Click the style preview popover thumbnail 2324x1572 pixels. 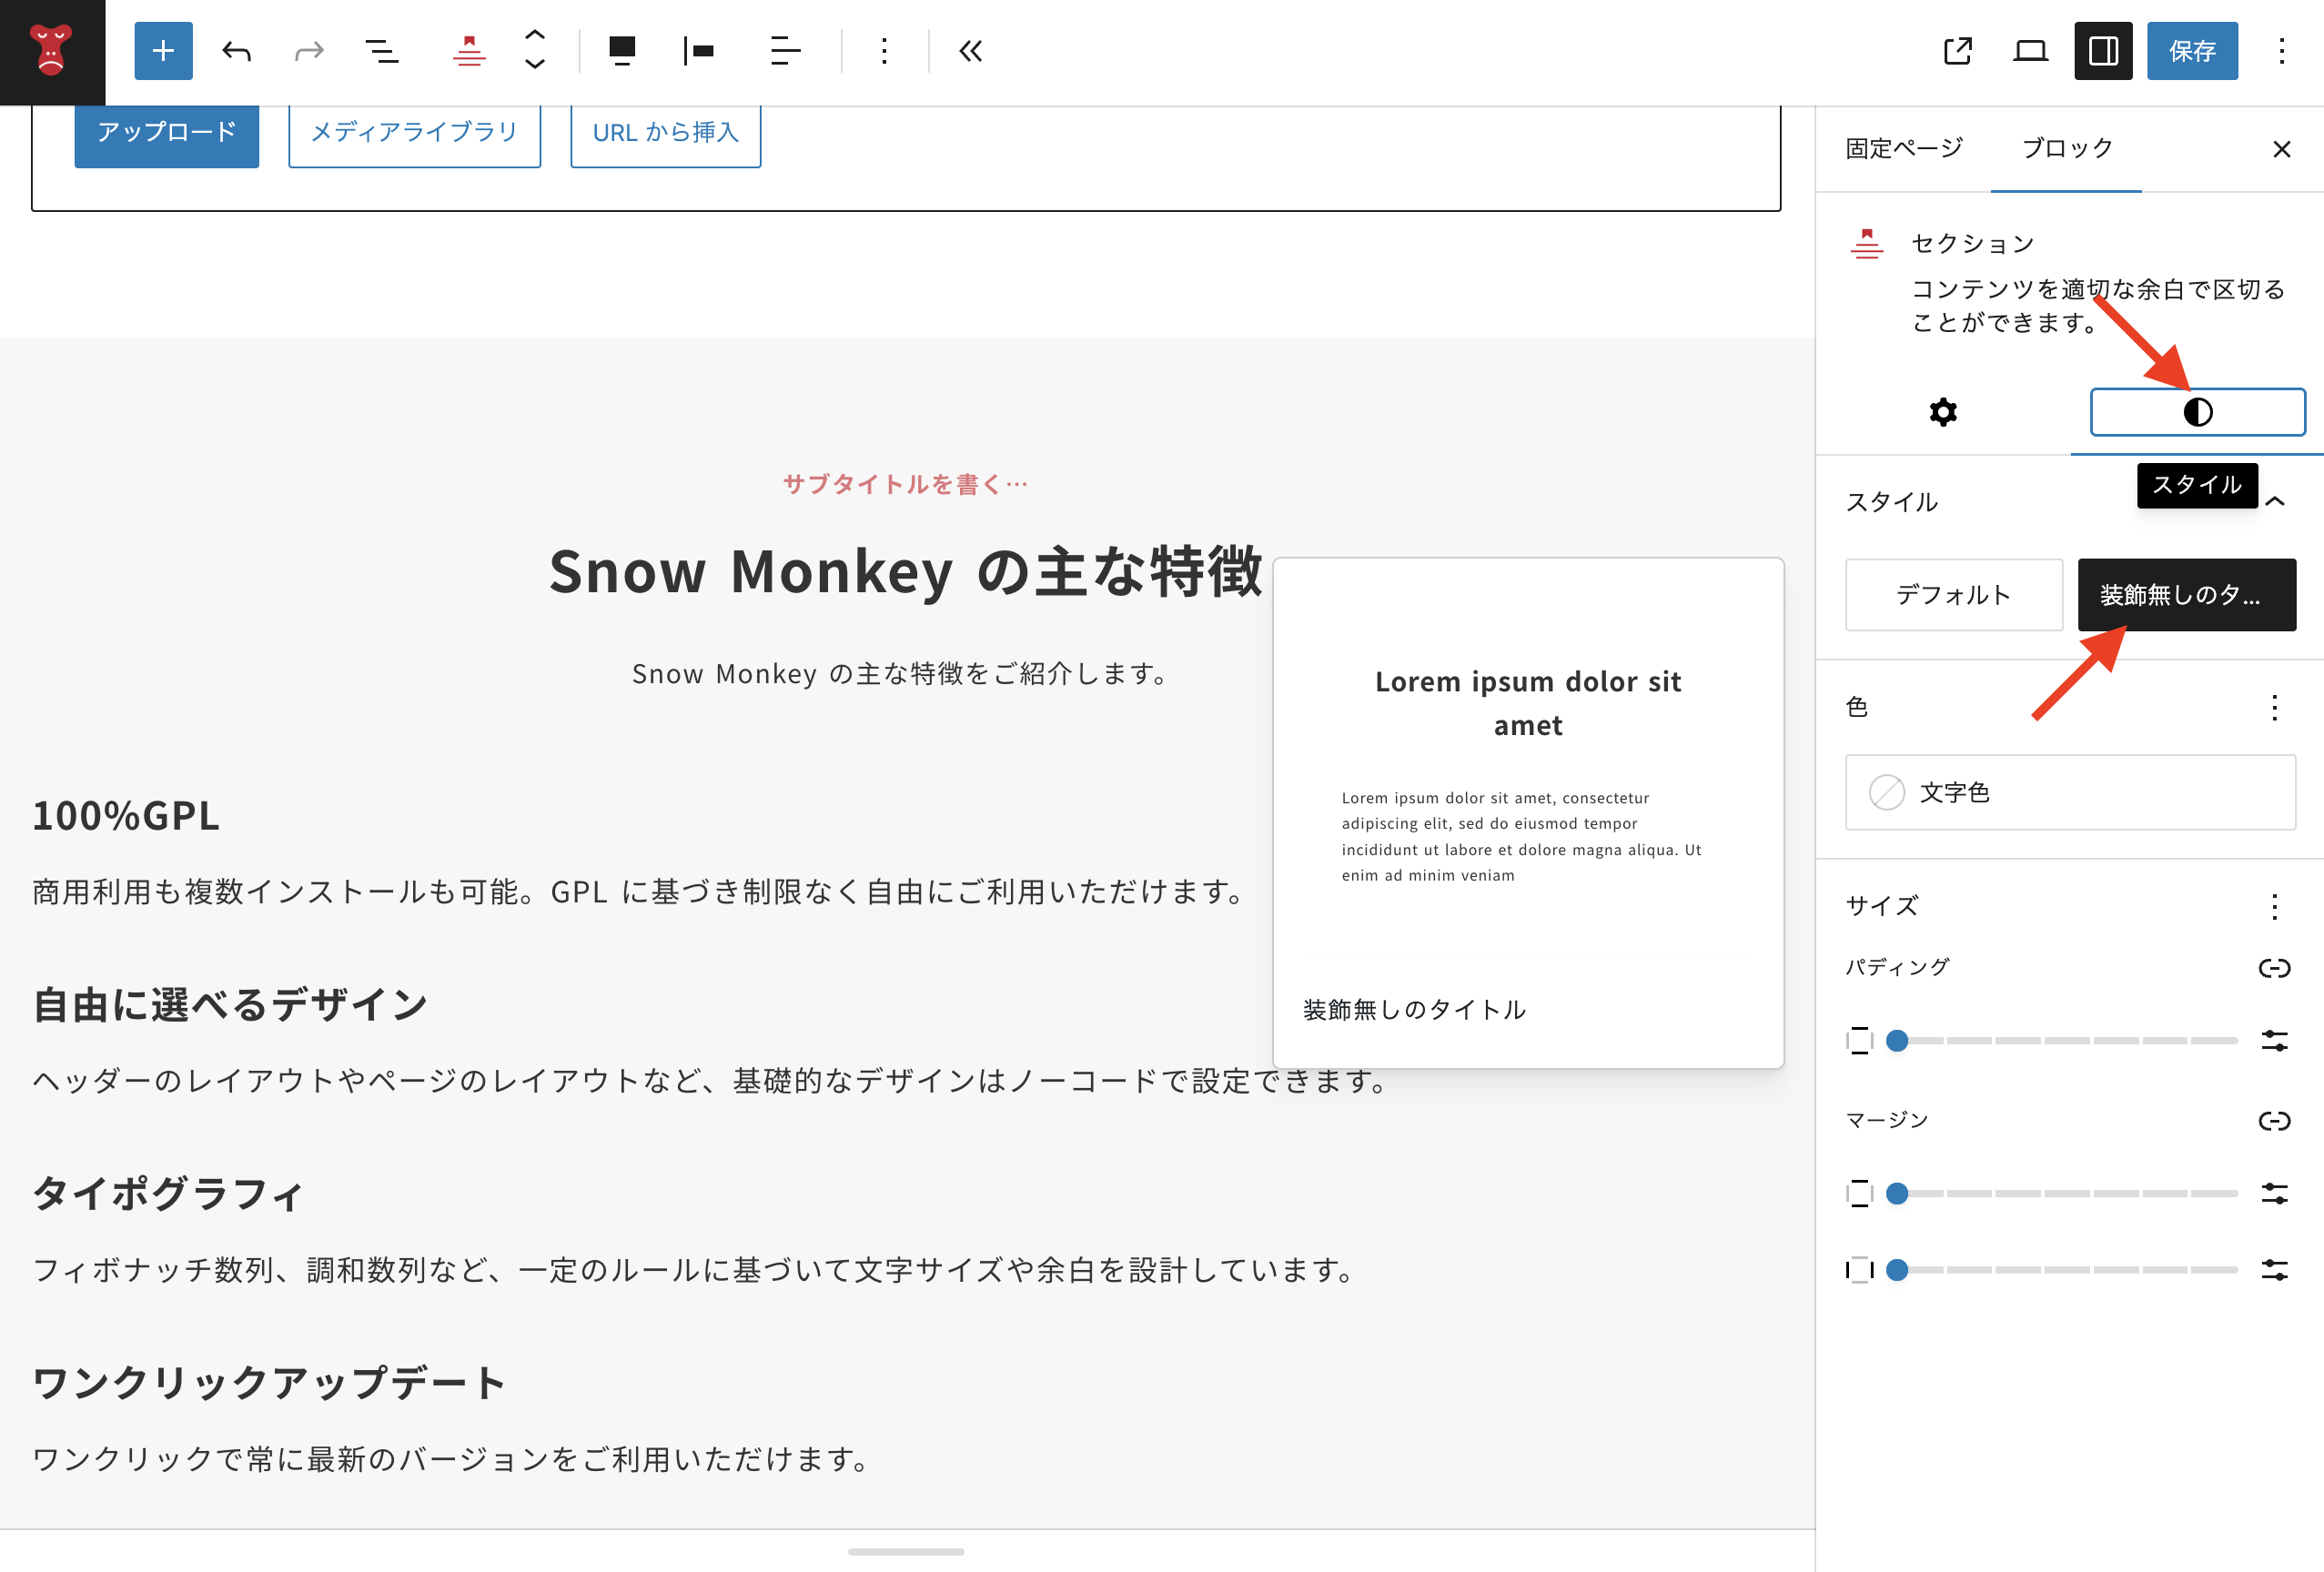coord(1528,812)
